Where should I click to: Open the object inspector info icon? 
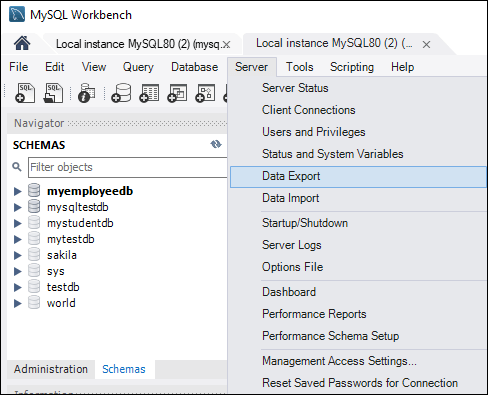[x=87, y=93]
